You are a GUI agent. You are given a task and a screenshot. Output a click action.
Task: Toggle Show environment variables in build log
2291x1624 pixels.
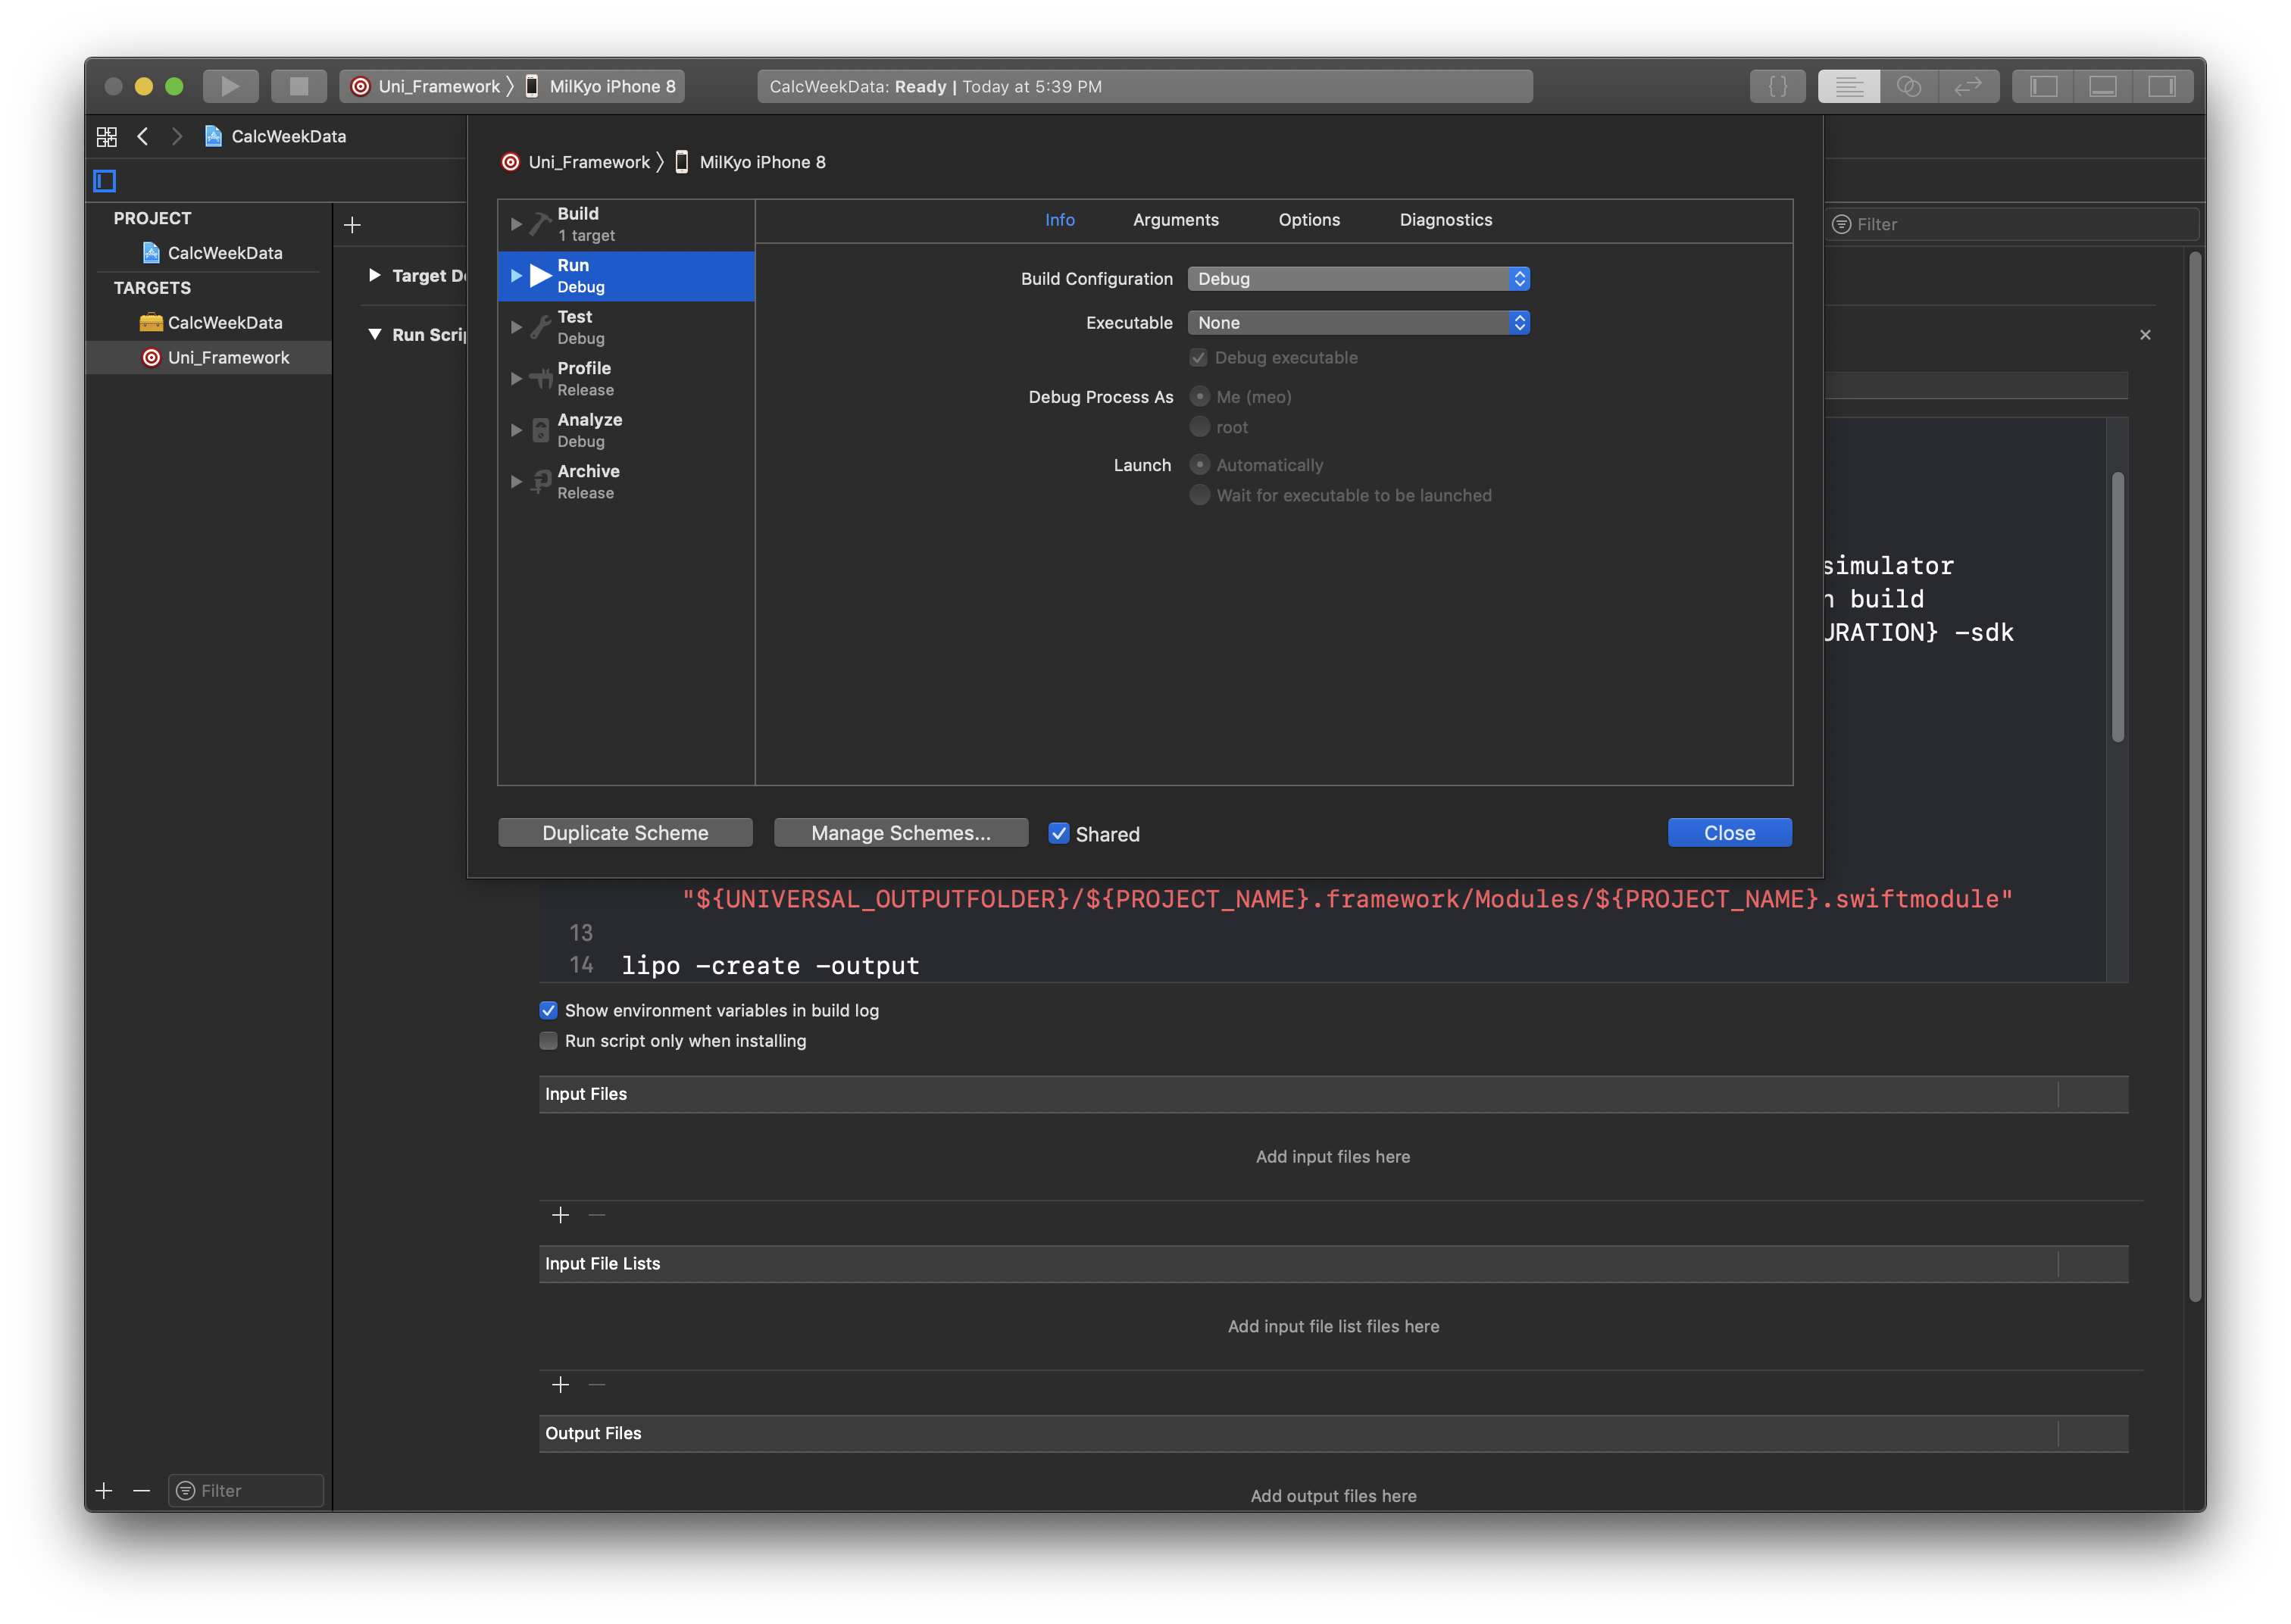[x=548, y=1010]
